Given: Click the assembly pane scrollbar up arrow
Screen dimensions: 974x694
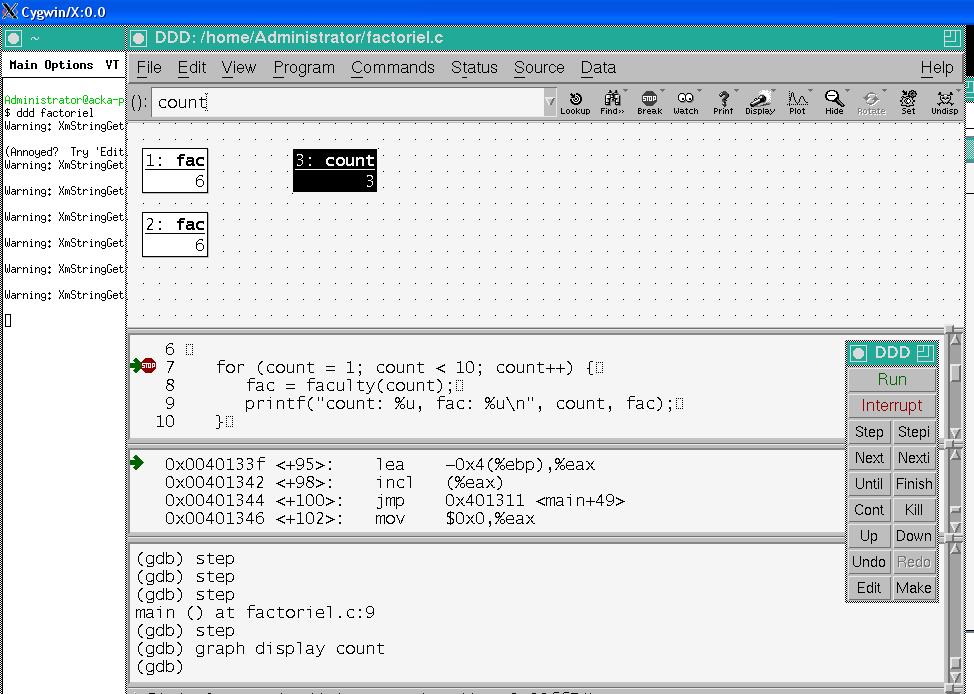Looking at the screenshot, I should [x=956, y=455].
